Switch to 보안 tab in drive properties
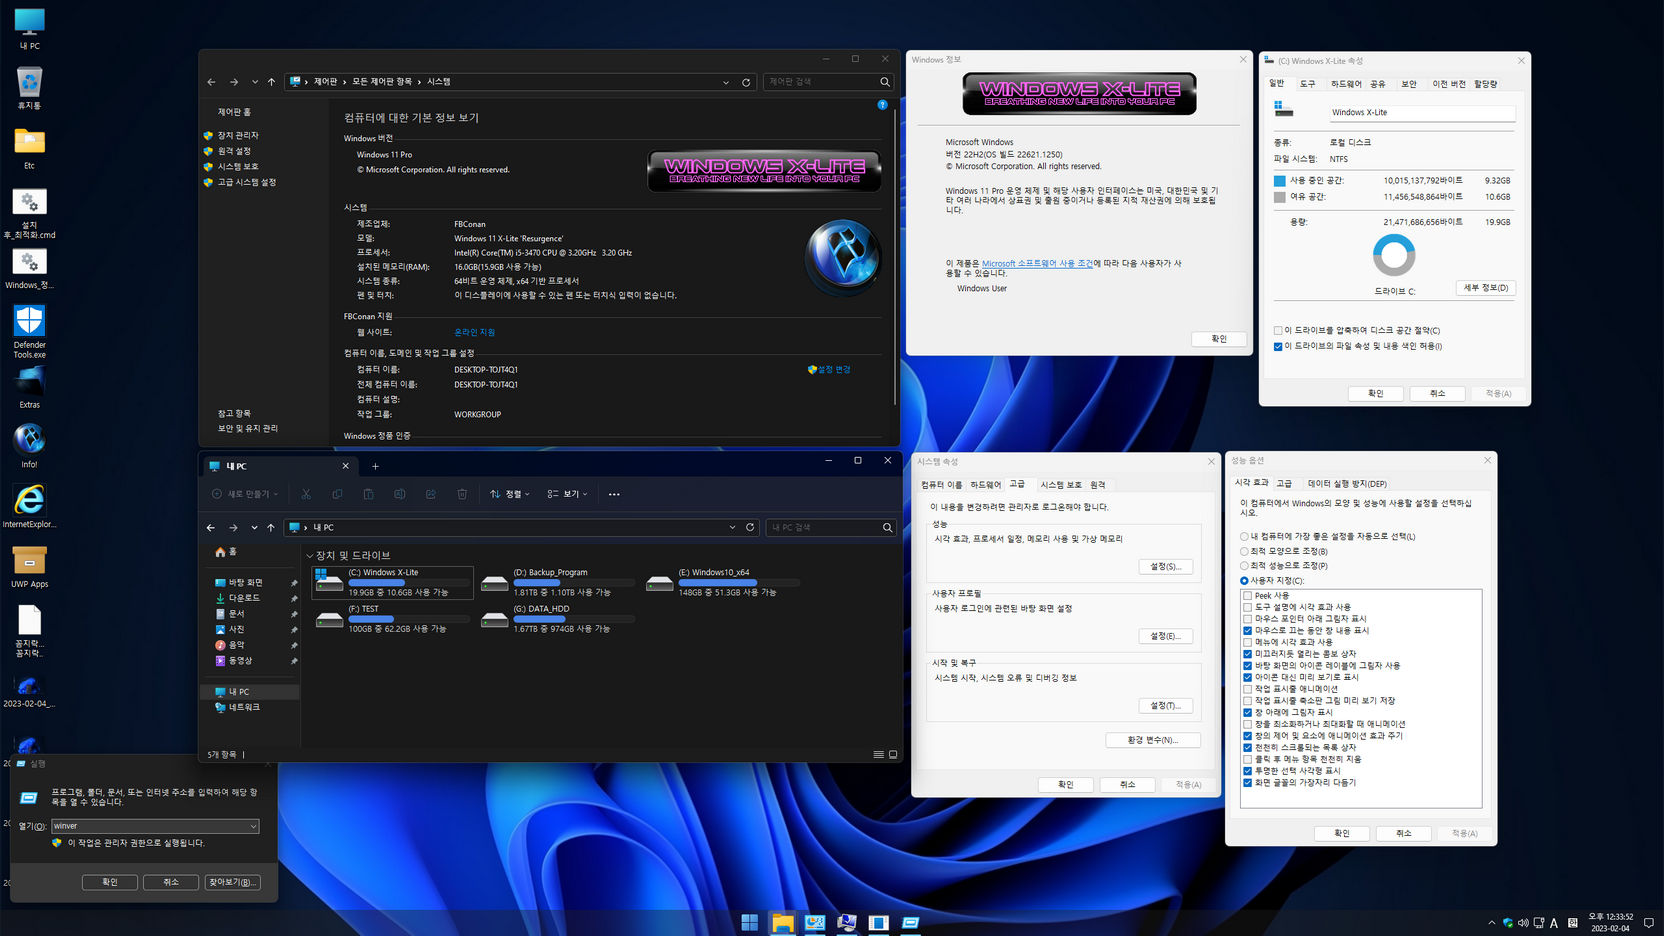 coord(1409,84)
